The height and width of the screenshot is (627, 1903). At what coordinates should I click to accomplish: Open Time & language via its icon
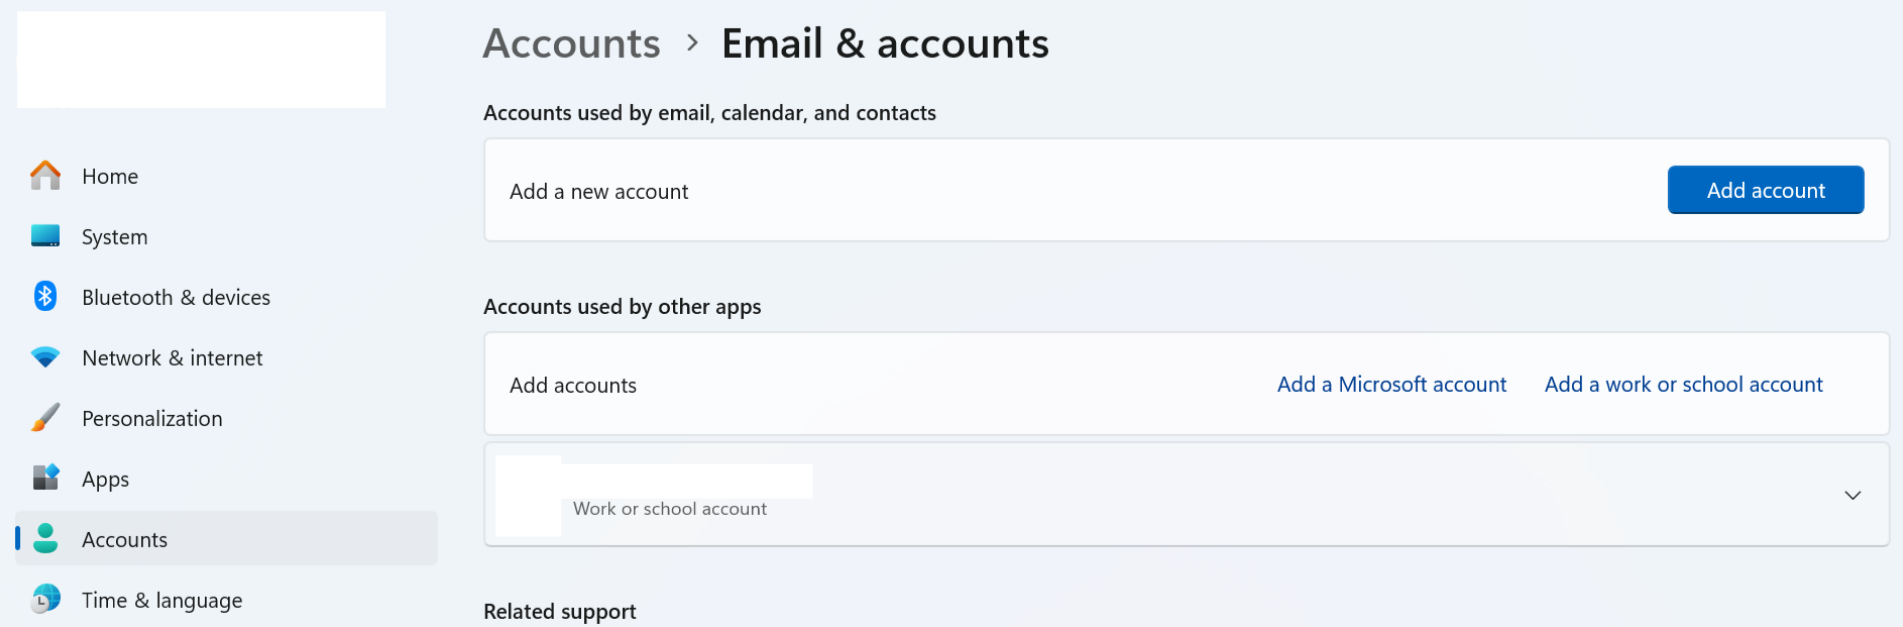[45, 599]
